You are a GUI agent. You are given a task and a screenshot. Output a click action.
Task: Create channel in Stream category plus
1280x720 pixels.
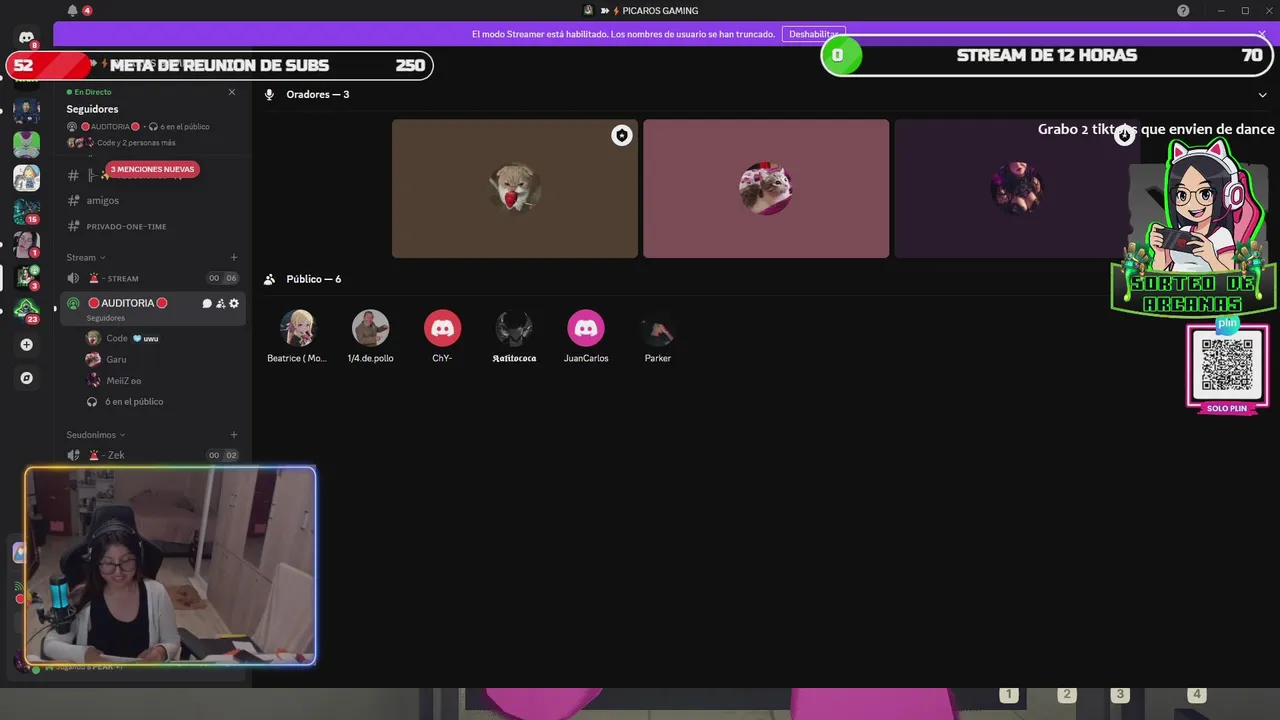(234, 257)
